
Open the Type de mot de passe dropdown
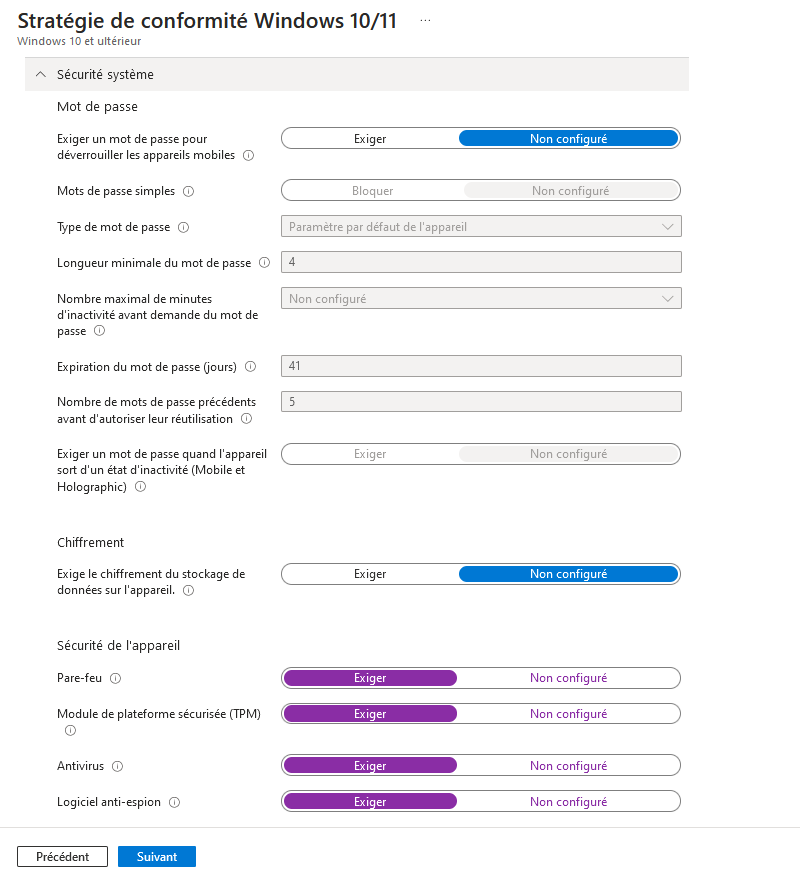tap(481, 227)
